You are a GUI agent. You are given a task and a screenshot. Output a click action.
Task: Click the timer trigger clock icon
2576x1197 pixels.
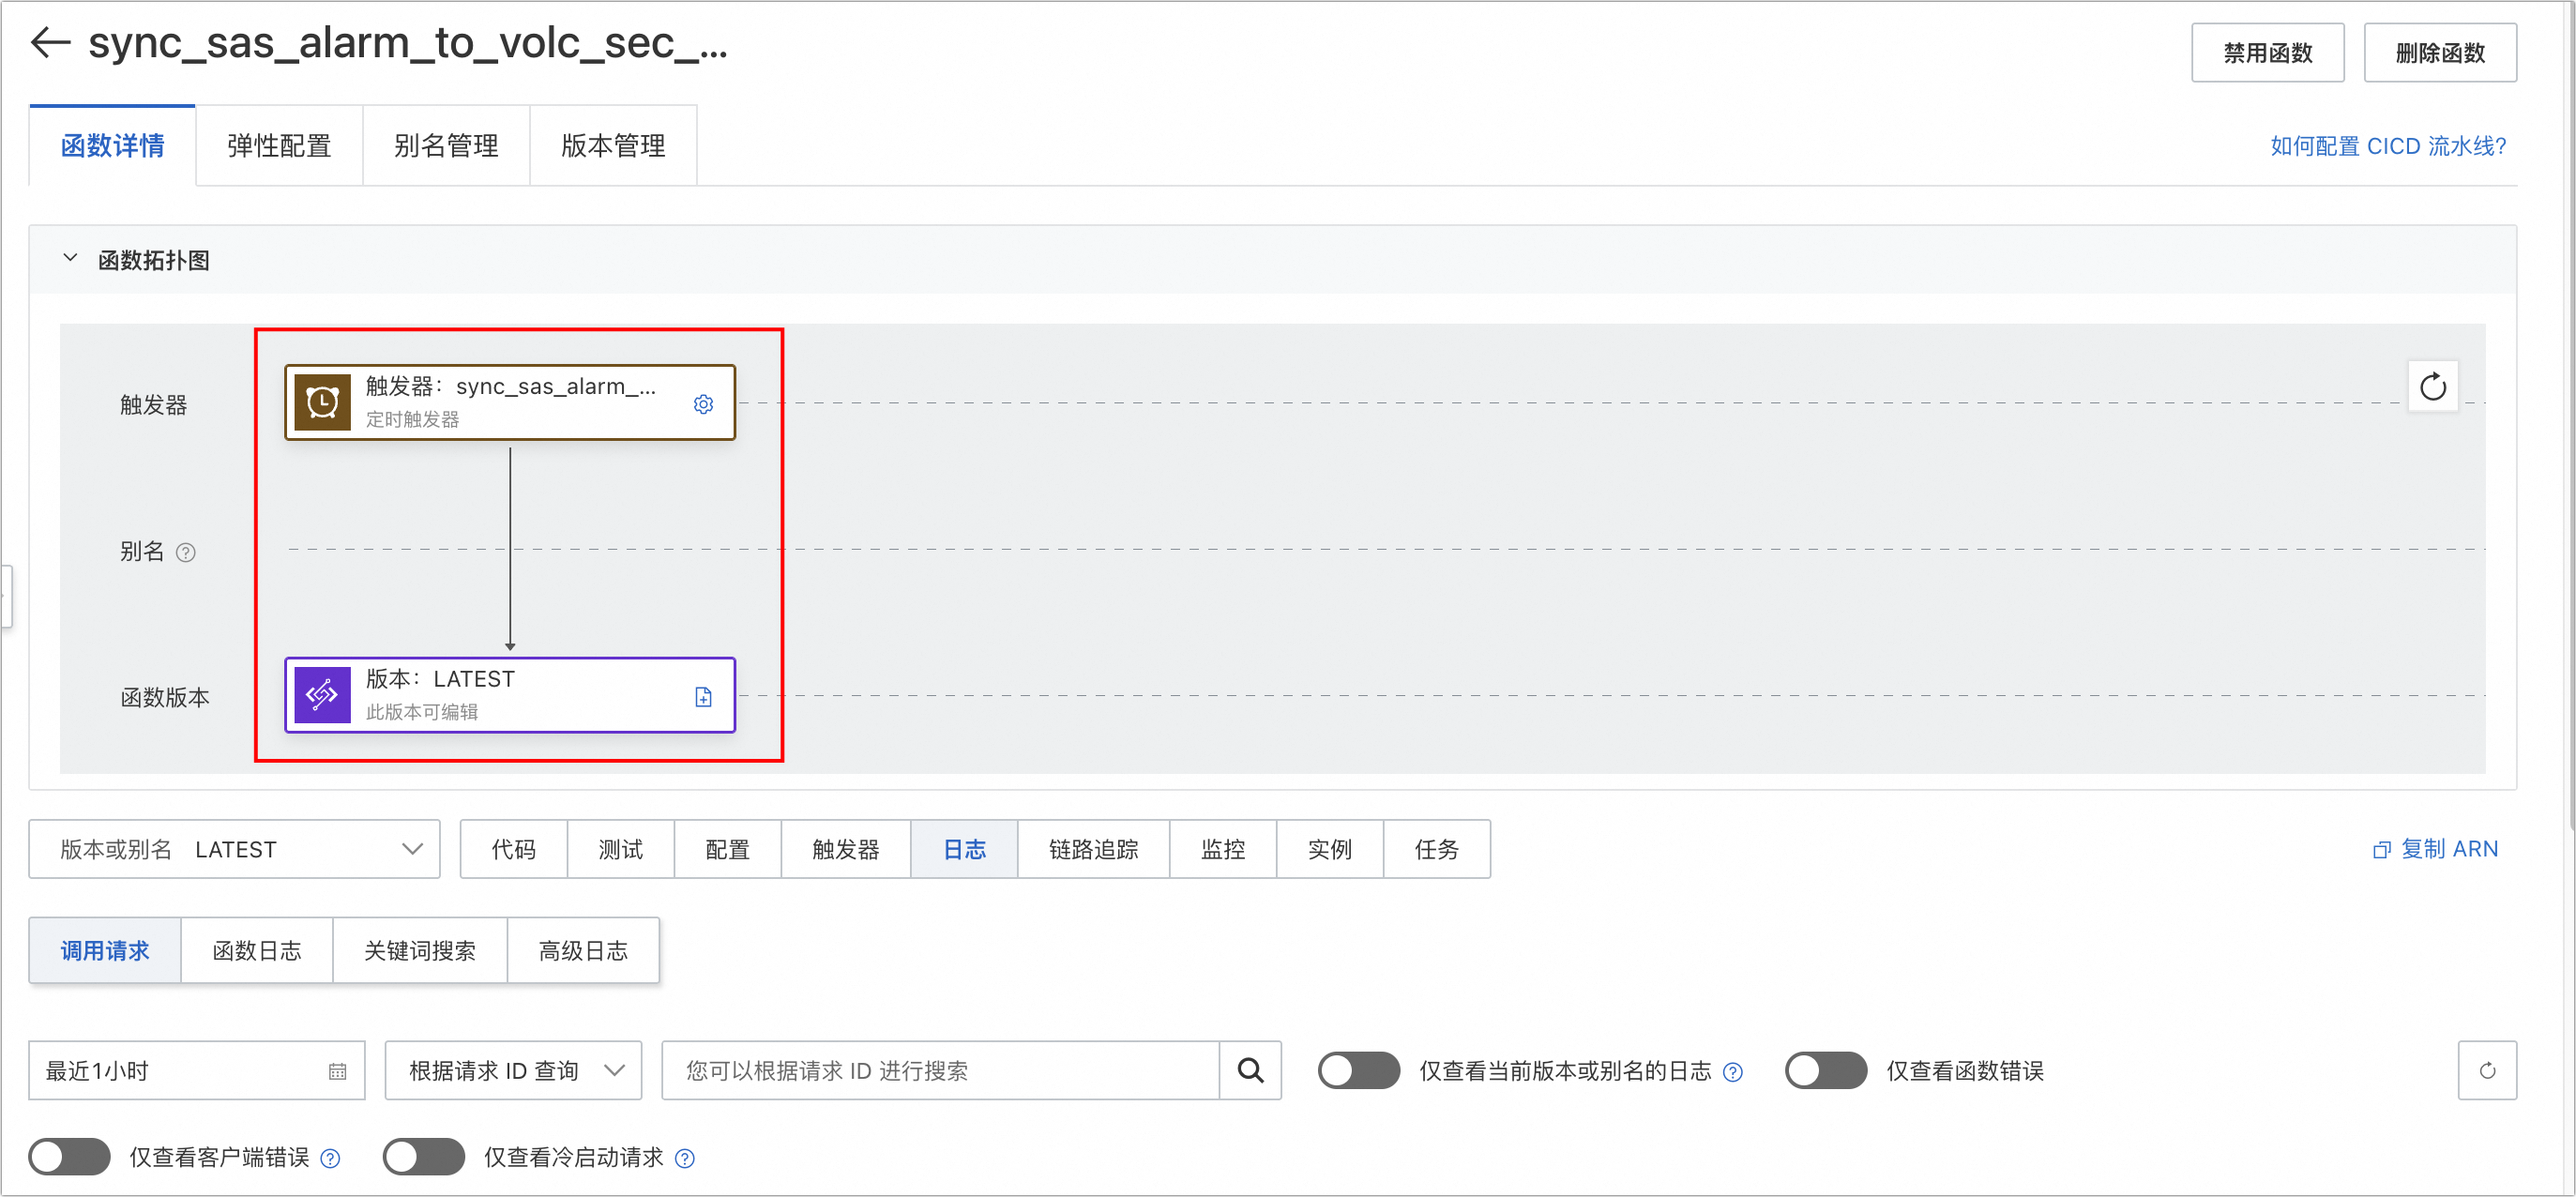click(322, 403)
